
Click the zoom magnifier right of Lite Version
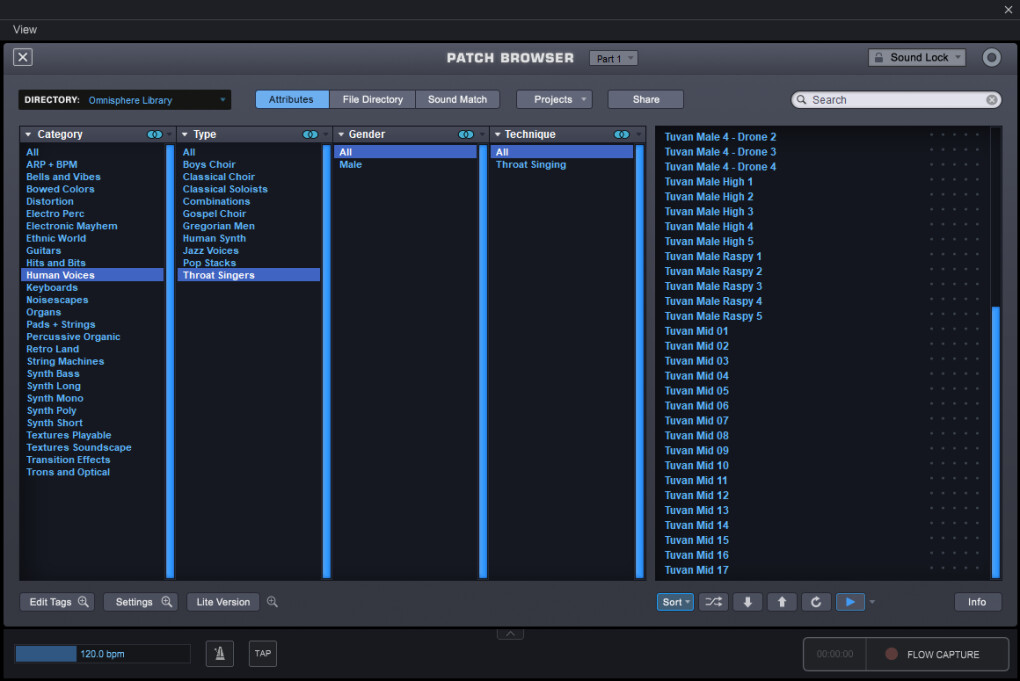point(273,602)
